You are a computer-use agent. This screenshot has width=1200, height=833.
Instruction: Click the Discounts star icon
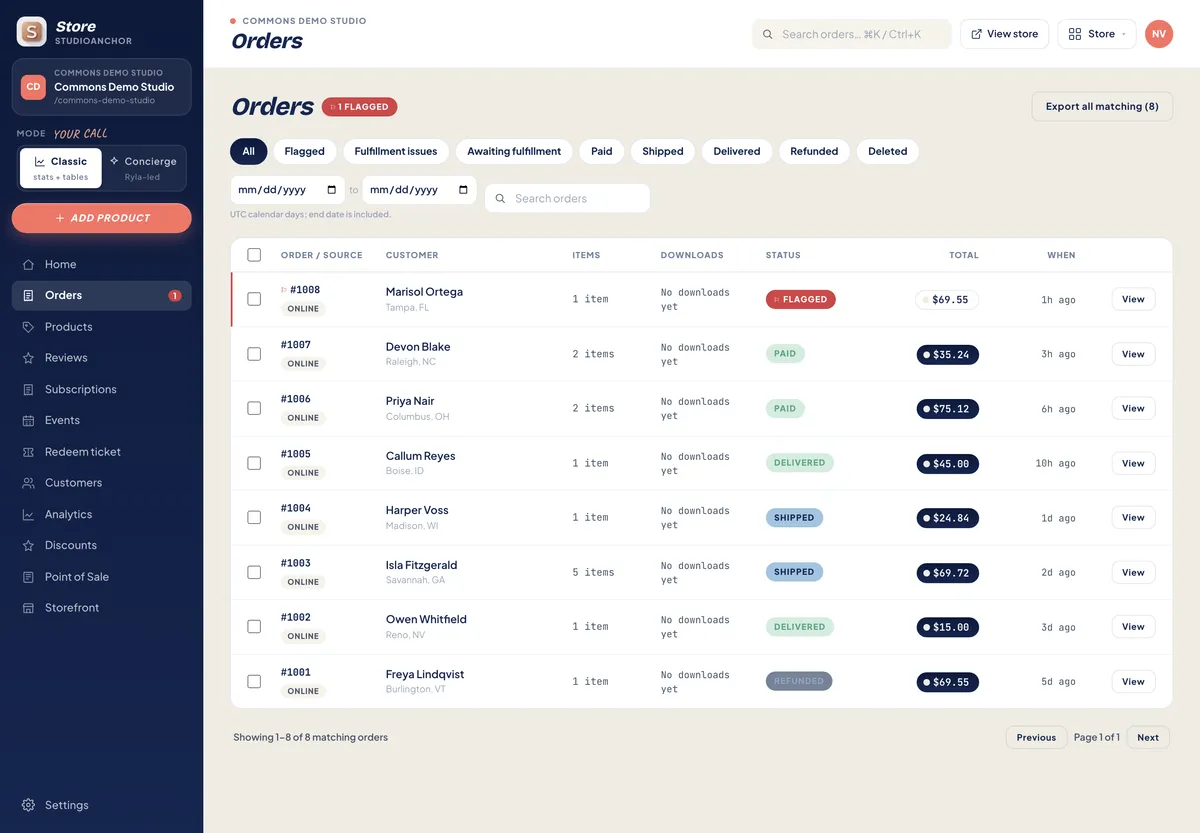click(28, 546)
